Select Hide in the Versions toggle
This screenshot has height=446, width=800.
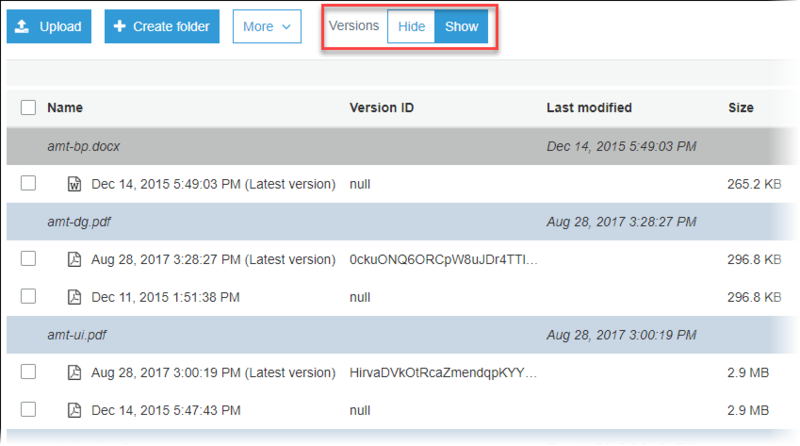[411, 26]
